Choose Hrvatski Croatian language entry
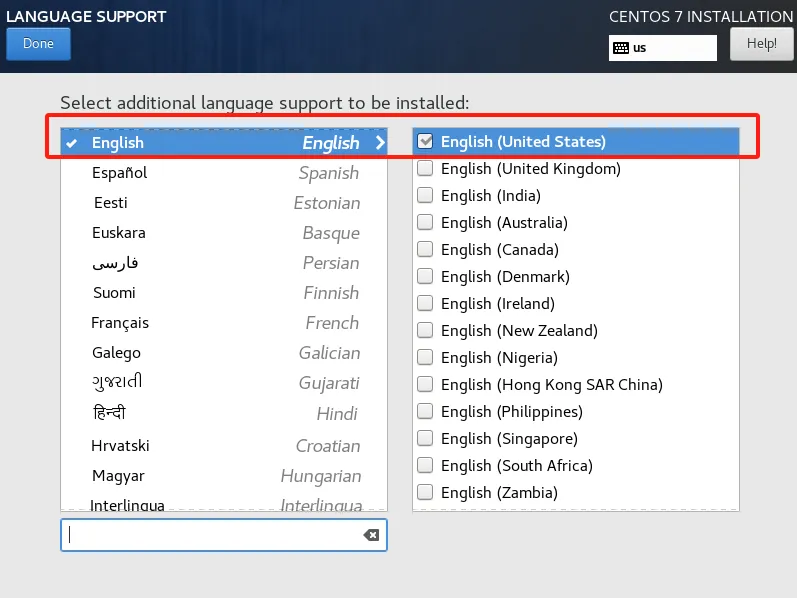The image size is (797, 598). tap(224, 446)
